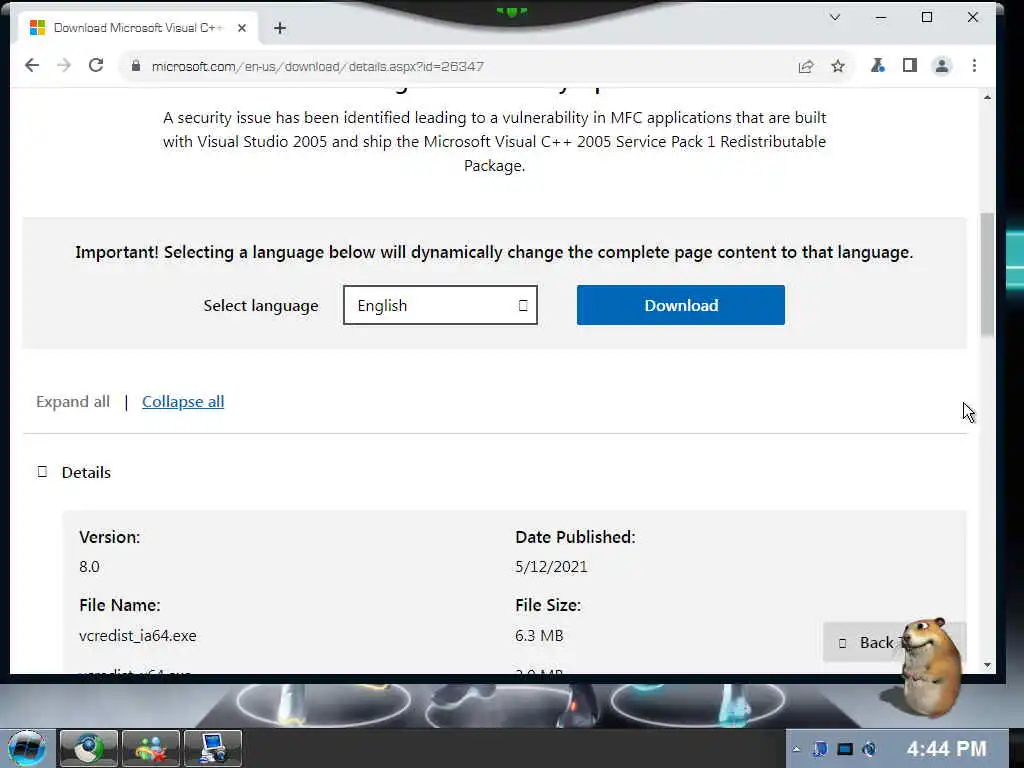This screenshot has height=768, width=1024.
Task: Collapse the Details section
Action: (x=74, y=472)
